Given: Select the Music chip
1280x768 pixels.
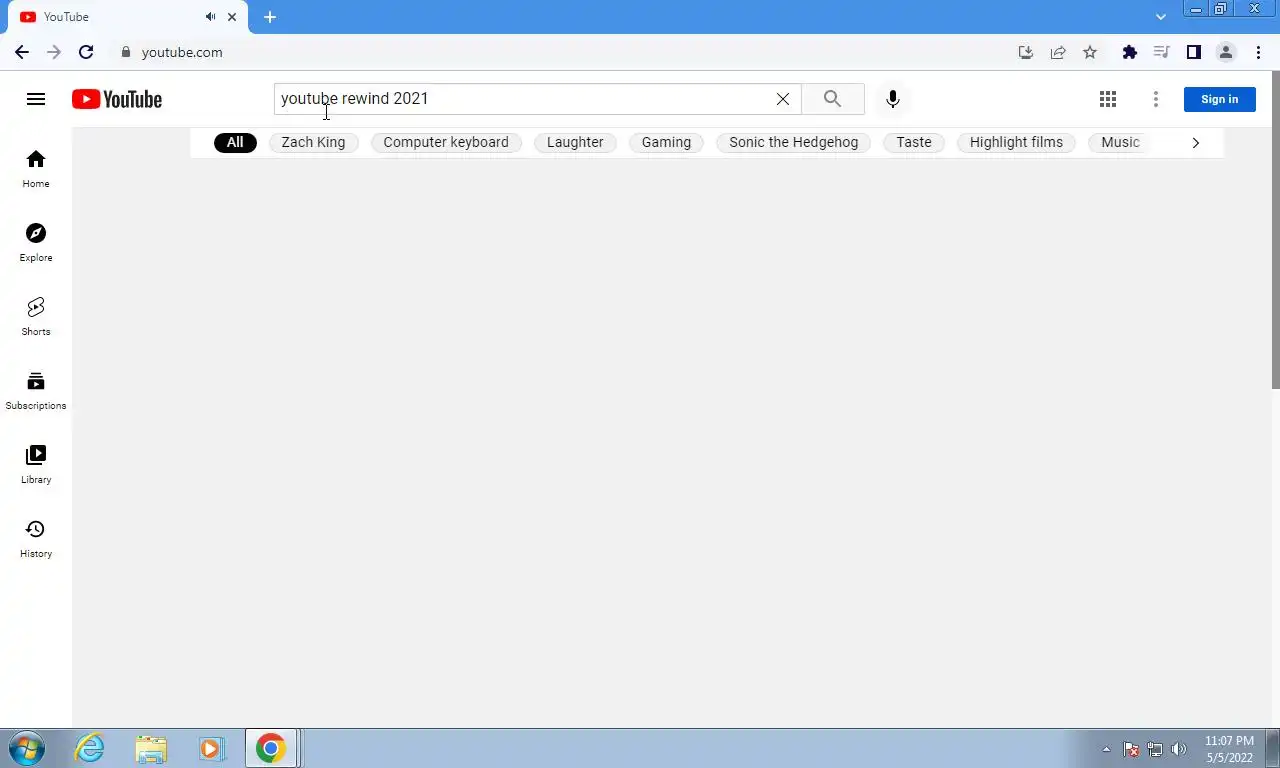Looking at the screenshot, I should [x=1120, y=142].
